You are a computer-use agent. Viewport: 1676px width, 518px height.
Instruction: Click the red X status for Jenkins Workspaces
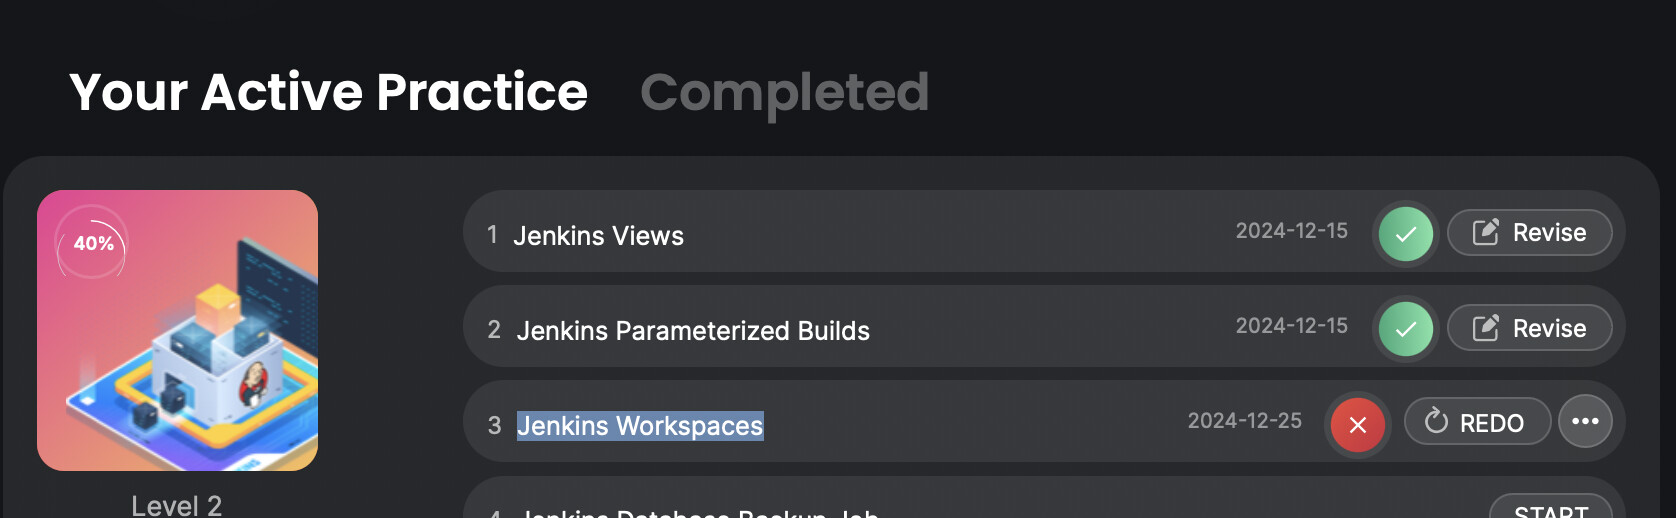[1357, 425]
